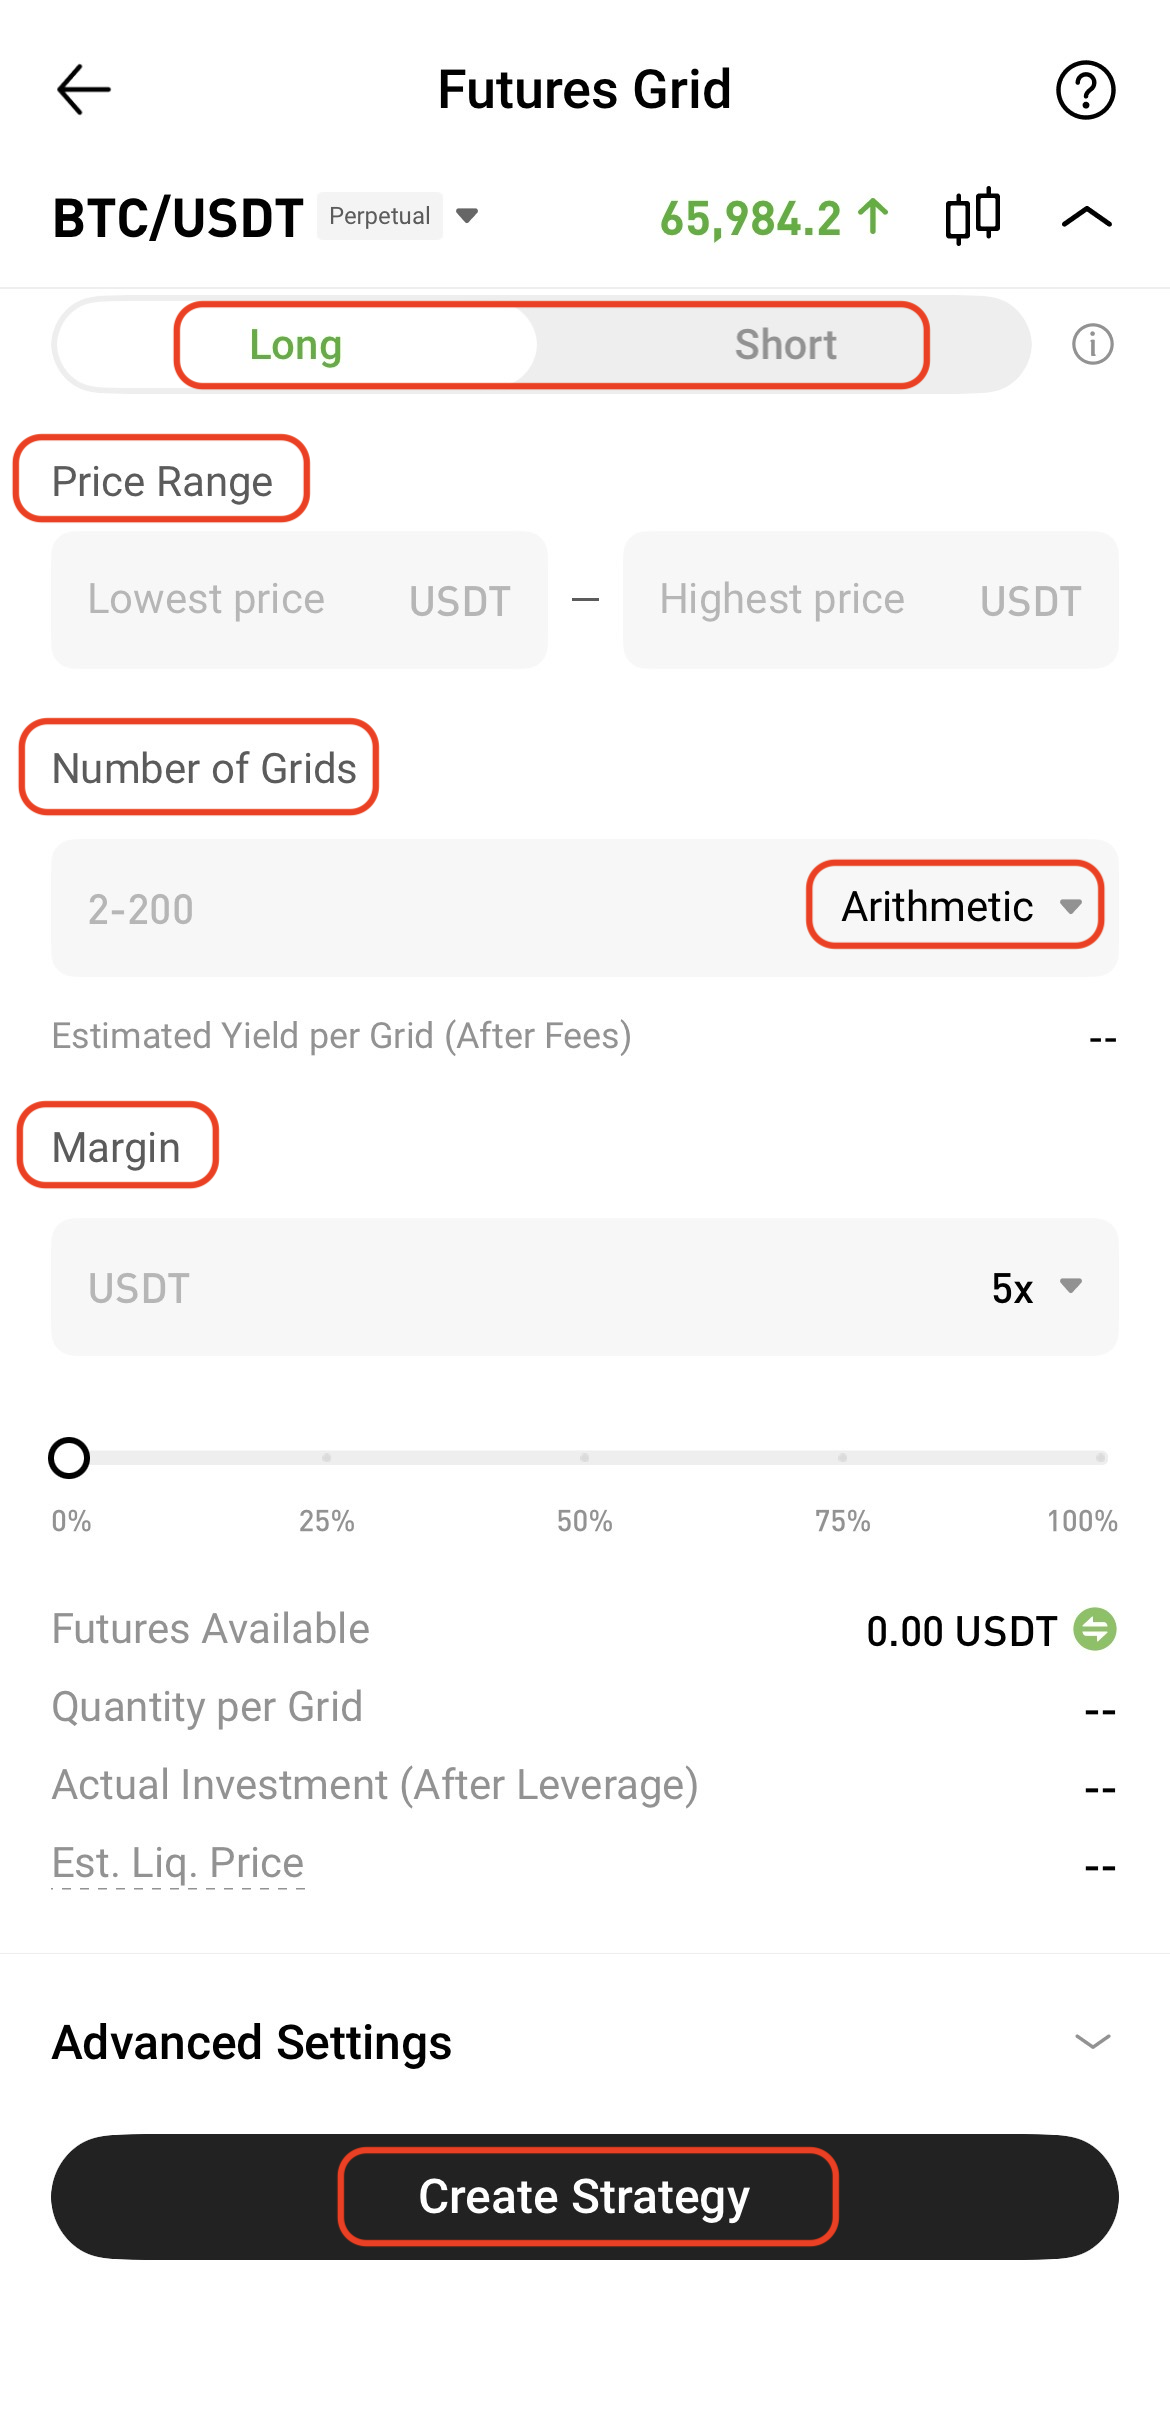Tap the 100% point on margin slider
This screenshot has width=1170, height=2413.
(x=1100, y=1458)
